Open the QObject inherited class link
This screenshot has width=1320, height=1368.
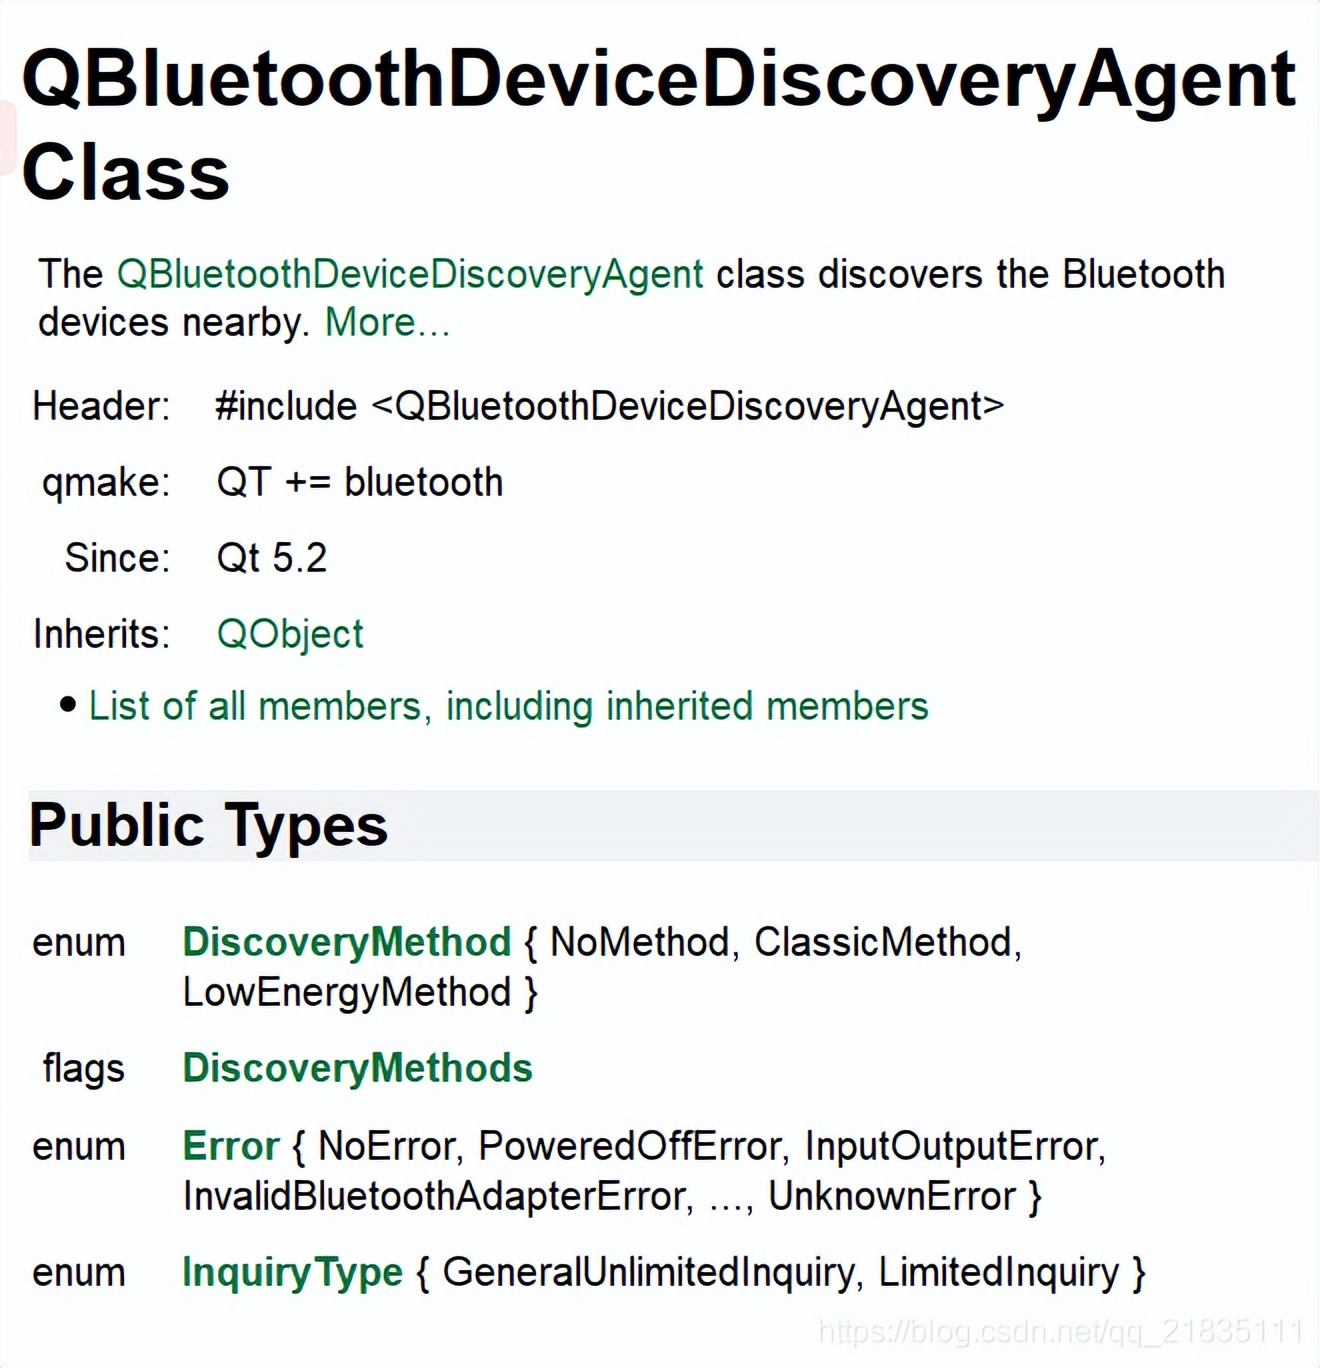[x=290, y=634]
